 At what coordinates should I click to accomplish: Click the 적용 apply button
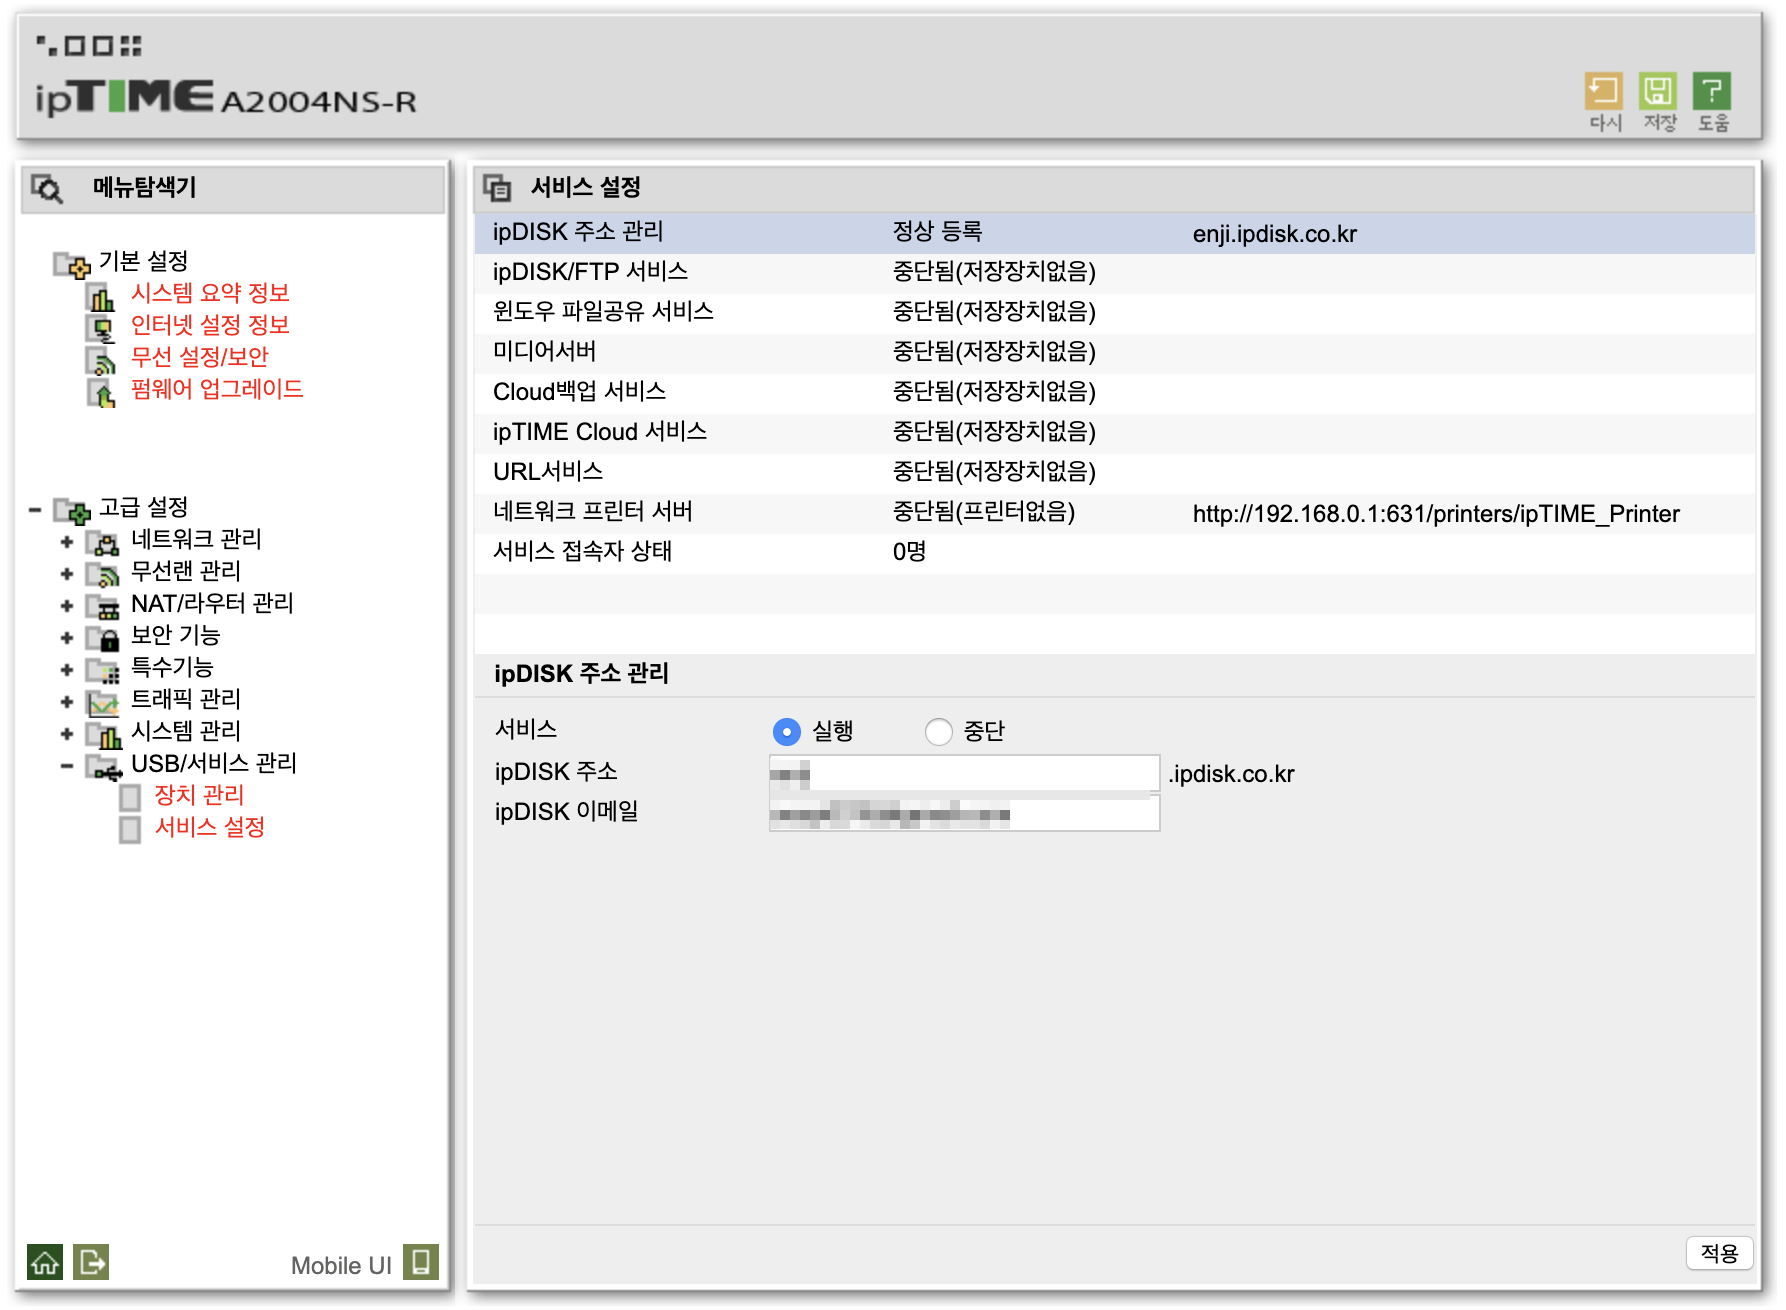click(x=1719, y=1253)
